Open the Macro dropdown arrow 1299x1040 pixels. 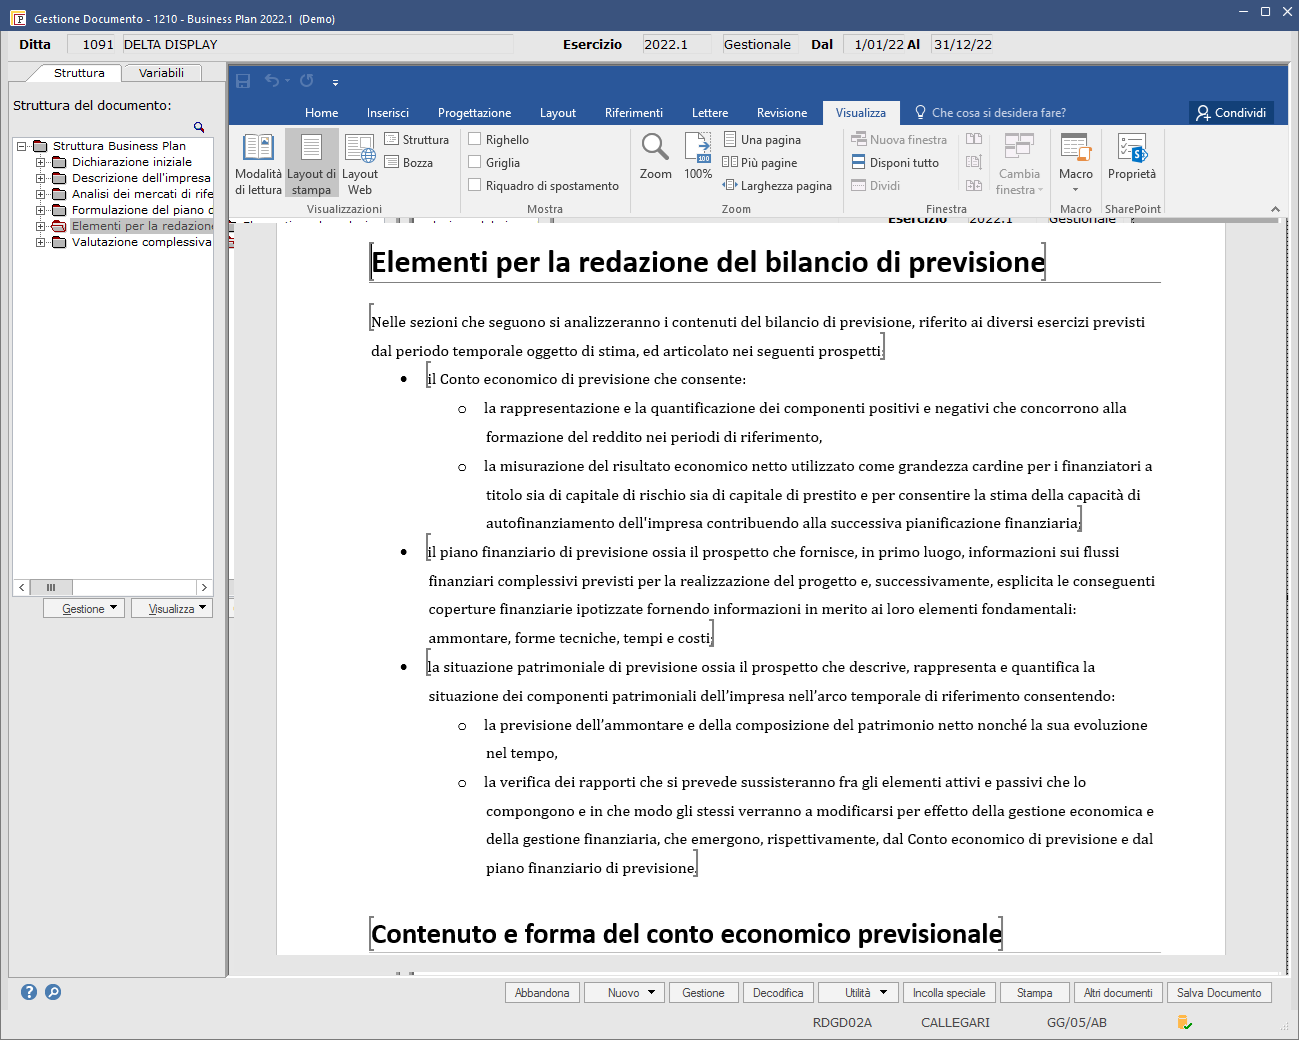click(x=1076, y=189)
